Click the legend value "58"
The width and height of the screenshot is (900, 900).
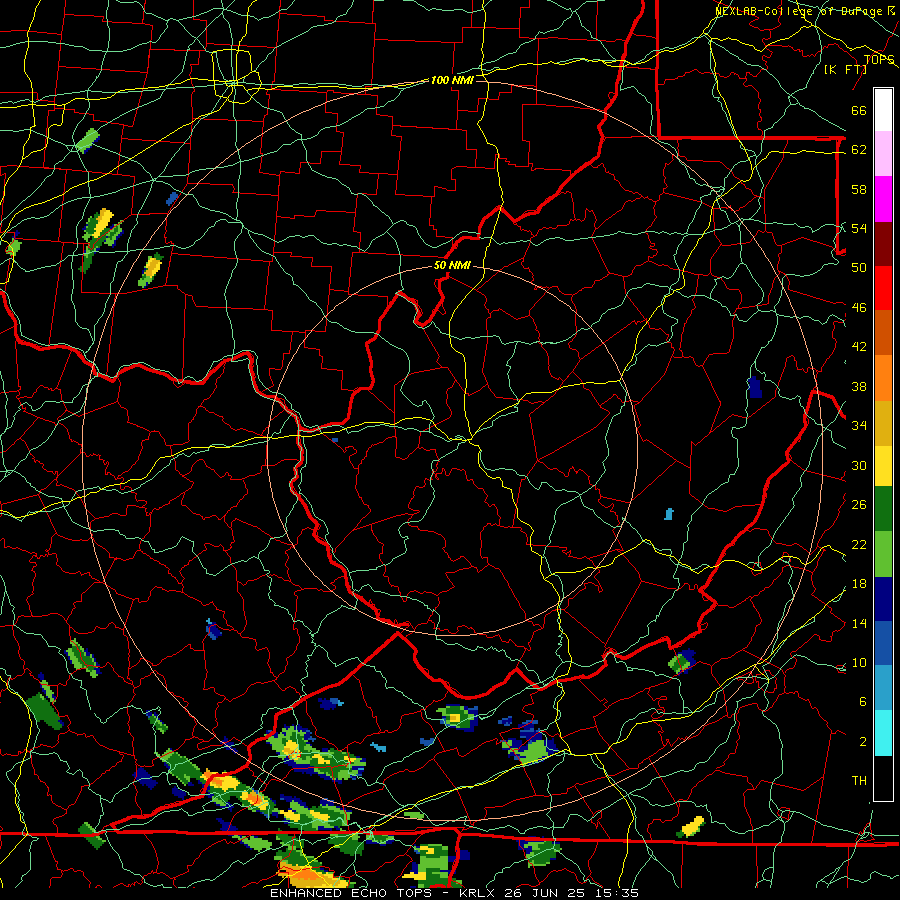pos(859,189)
